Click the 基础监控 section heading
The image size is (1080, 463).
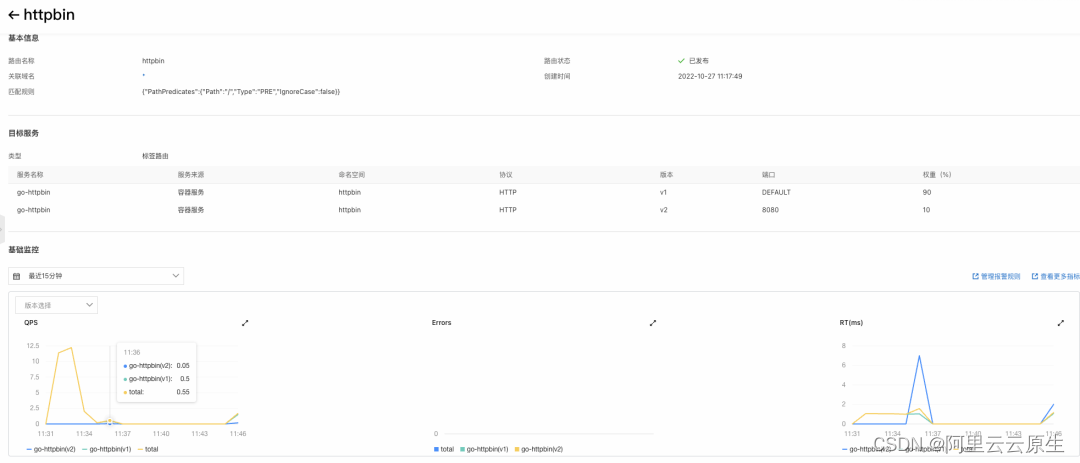point(23,249)
